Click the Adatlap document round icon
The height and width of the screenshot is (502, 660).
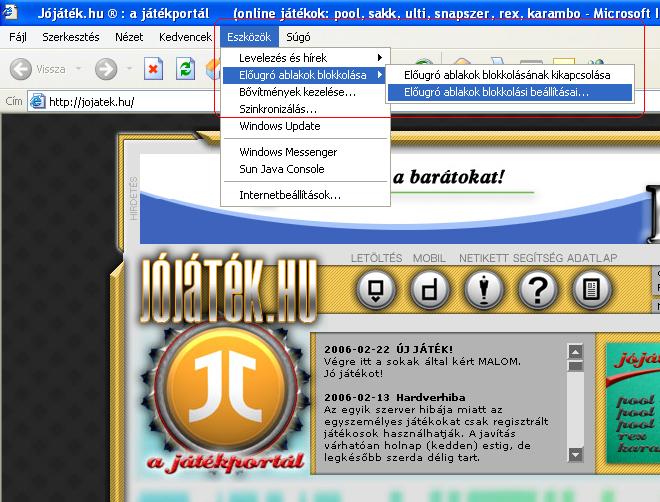point(592,290)
